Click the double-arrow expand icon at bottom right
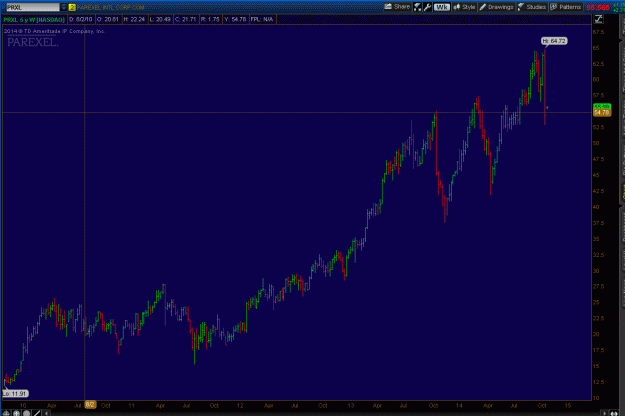 614,413
